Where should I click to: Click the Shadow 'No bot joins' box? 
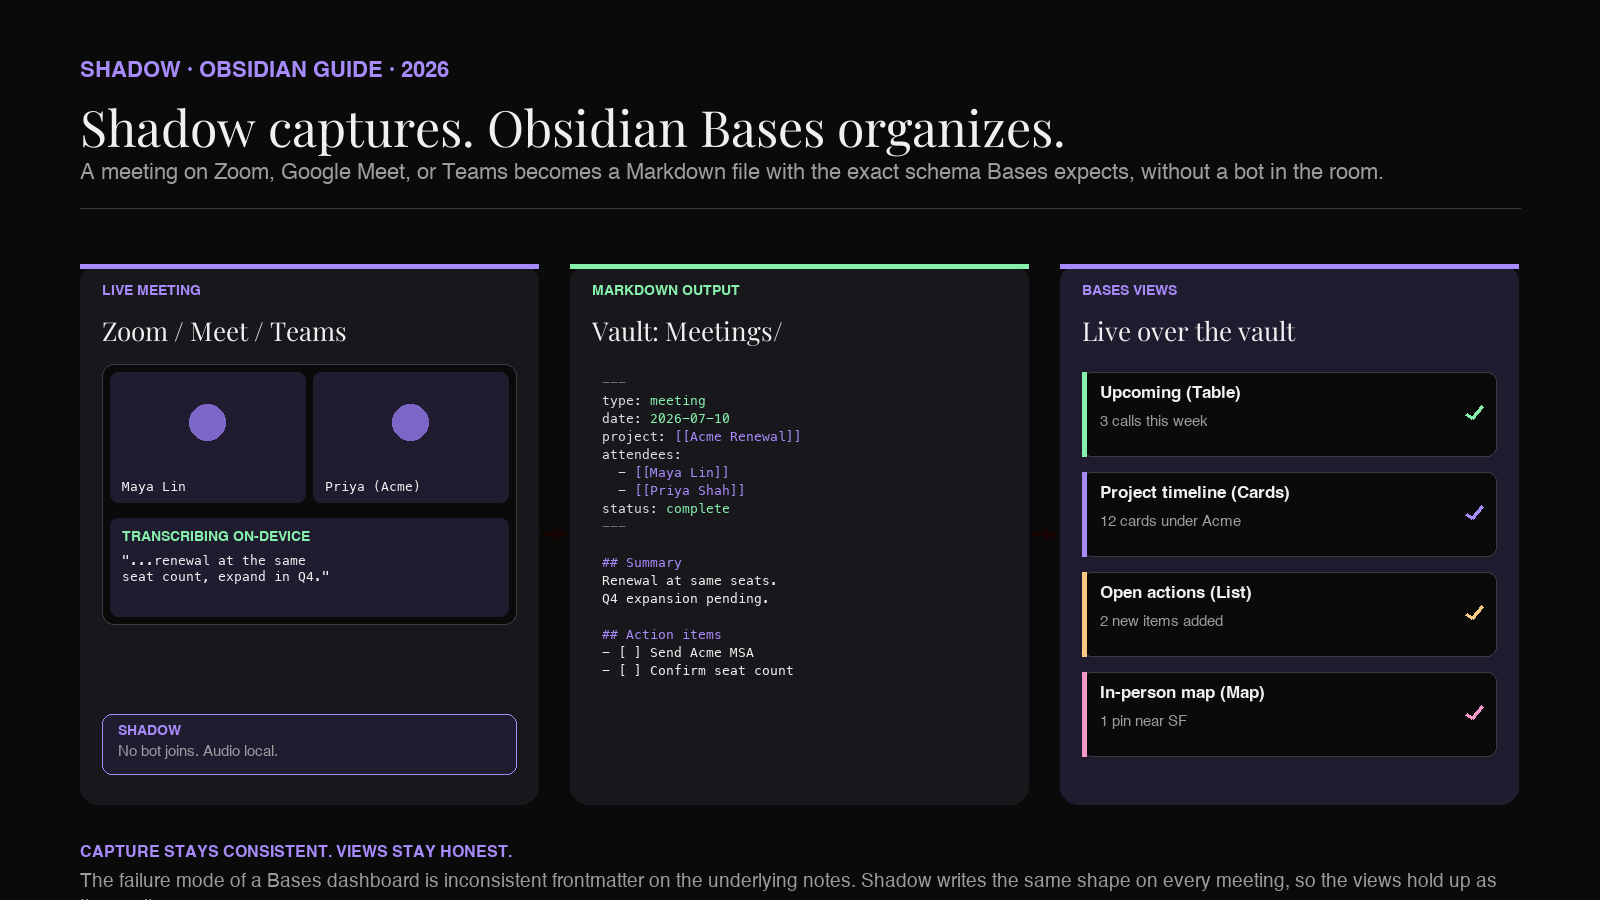[x=309, y=744]
